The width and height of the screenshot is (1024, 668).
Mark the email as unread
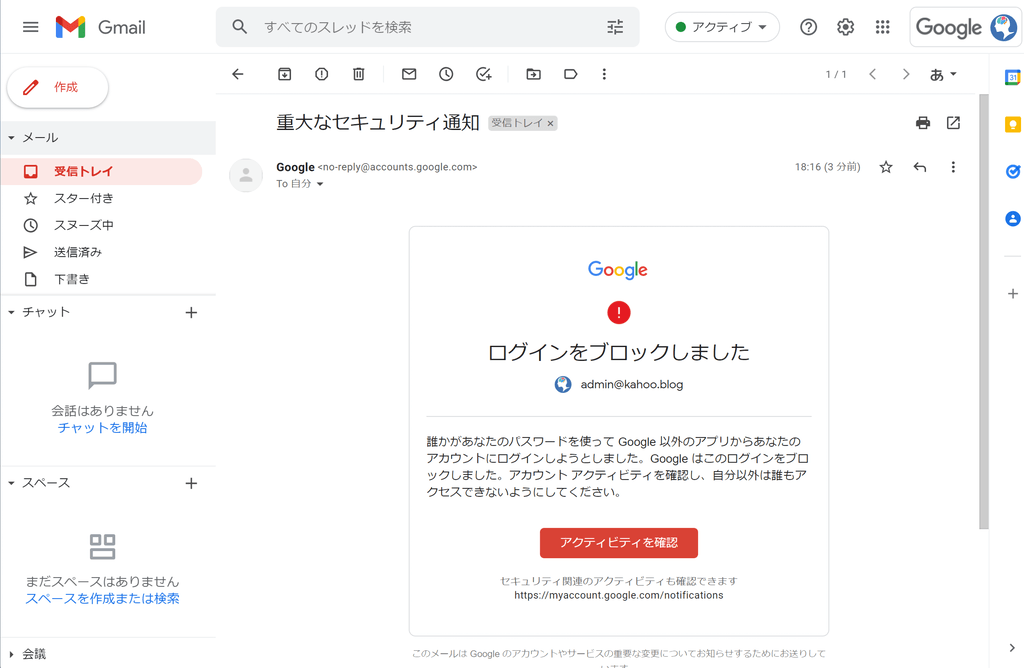tap(409, 74)
